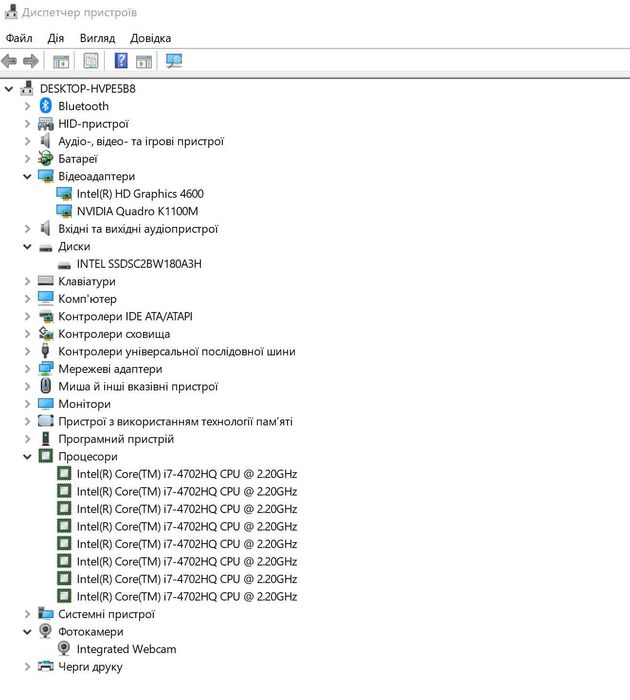
Task: Click the Контролери IDE ATA/ATAPI icon
Action: tap(46, 317)
